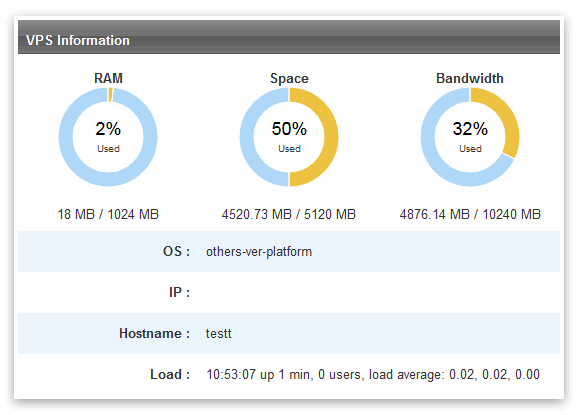Click the VPS Information header bar
The width and height of the screenshot is (582, 415).
tap(289, 37)
